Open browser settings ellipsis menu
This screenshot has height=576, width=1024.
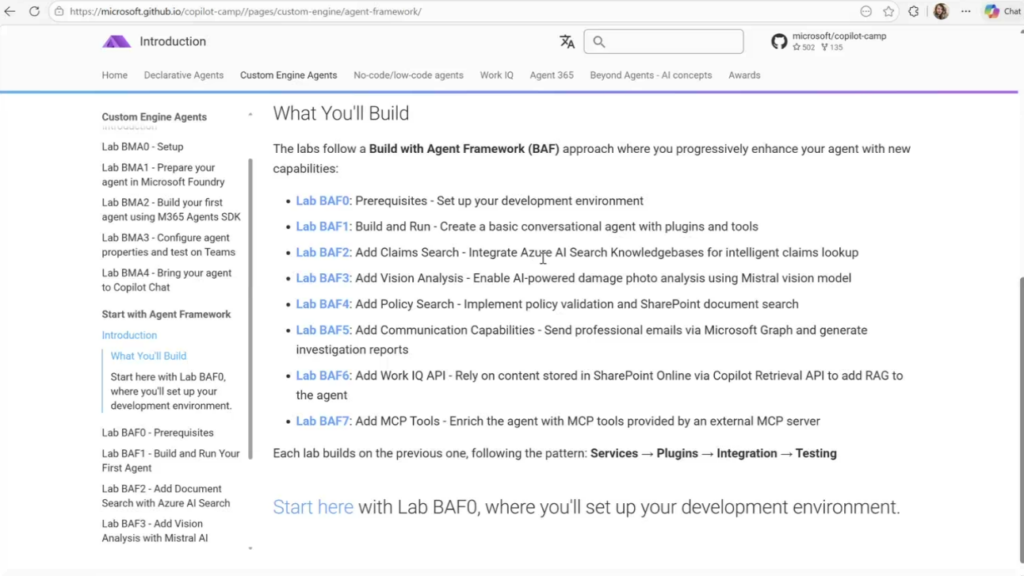[x=966, y=11]
